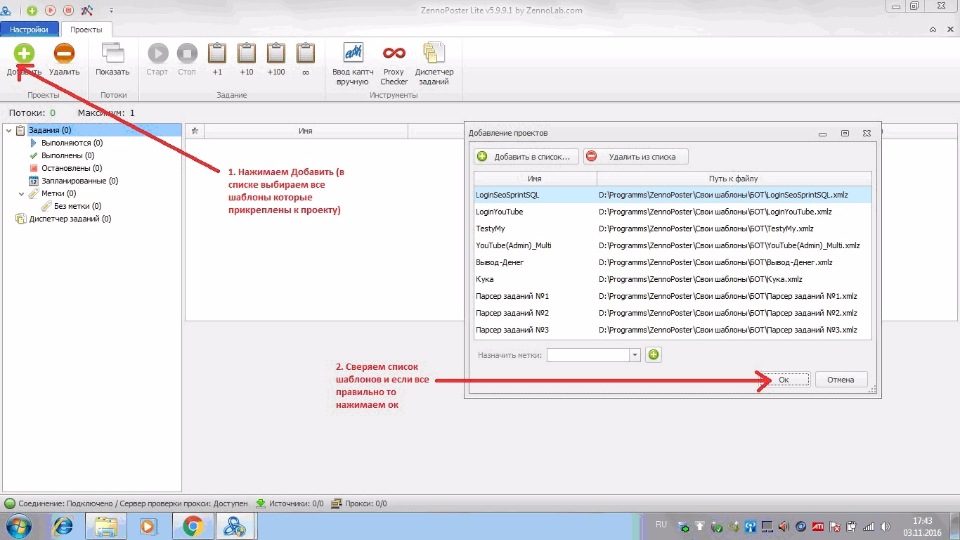Click quick-access play icon in title bar

[x=50, y=10]
